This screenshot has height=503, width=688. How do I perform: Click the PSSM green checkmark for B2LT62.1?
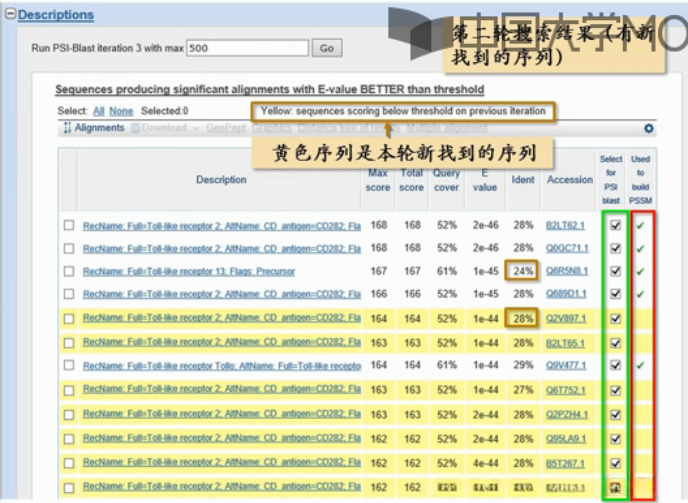641,226
